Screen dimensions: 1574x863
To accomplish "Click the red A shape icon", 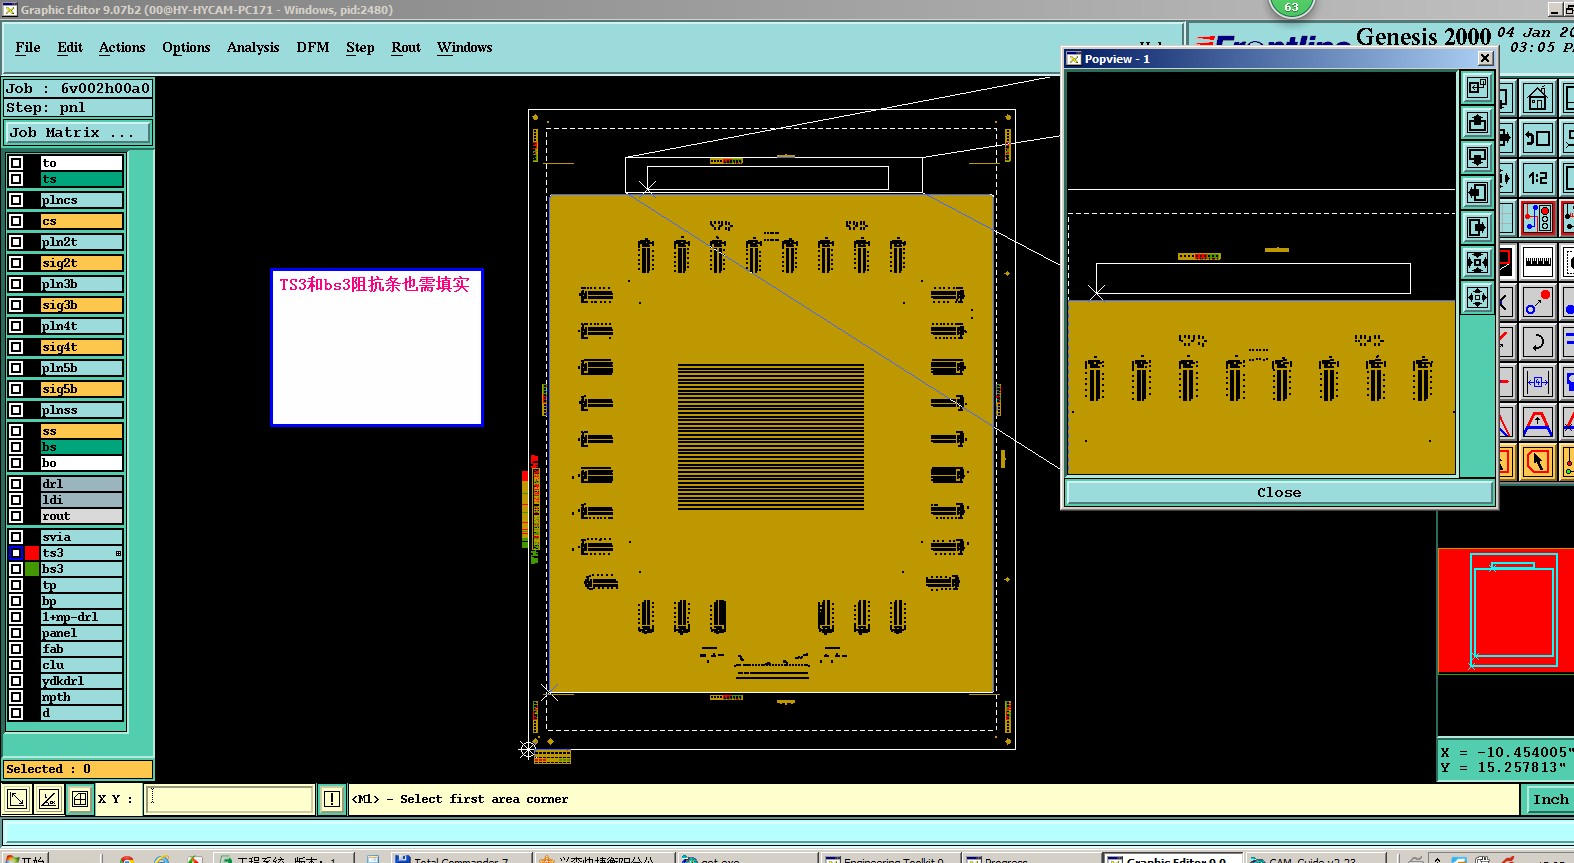I will coord(1538,423).
